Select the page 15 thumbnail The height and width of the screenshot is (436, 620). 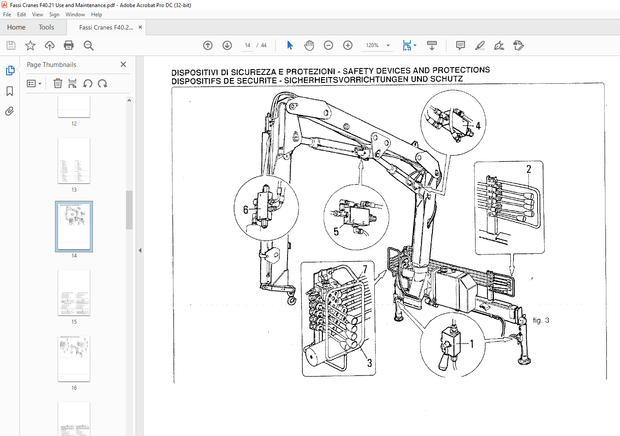74,293
